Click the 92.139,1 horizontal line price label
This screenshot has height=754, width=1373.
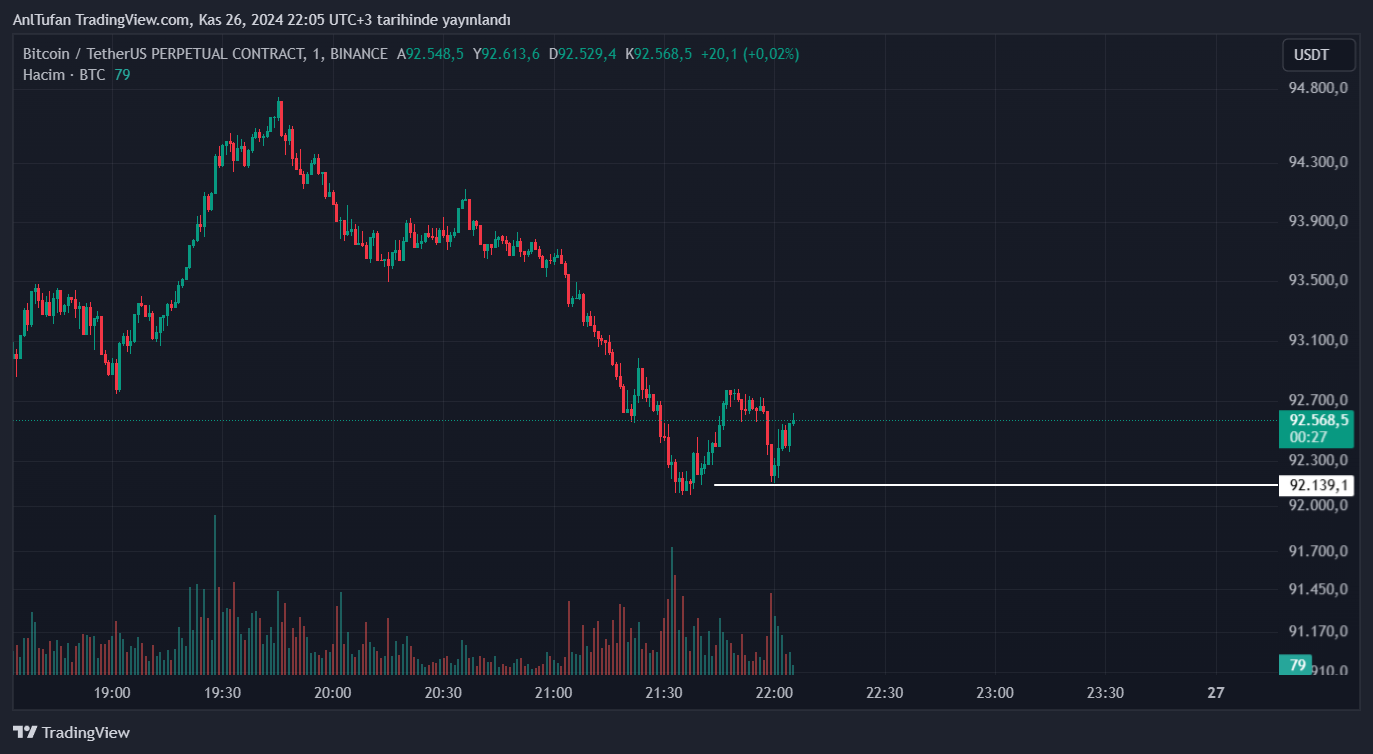[1316, 485]
